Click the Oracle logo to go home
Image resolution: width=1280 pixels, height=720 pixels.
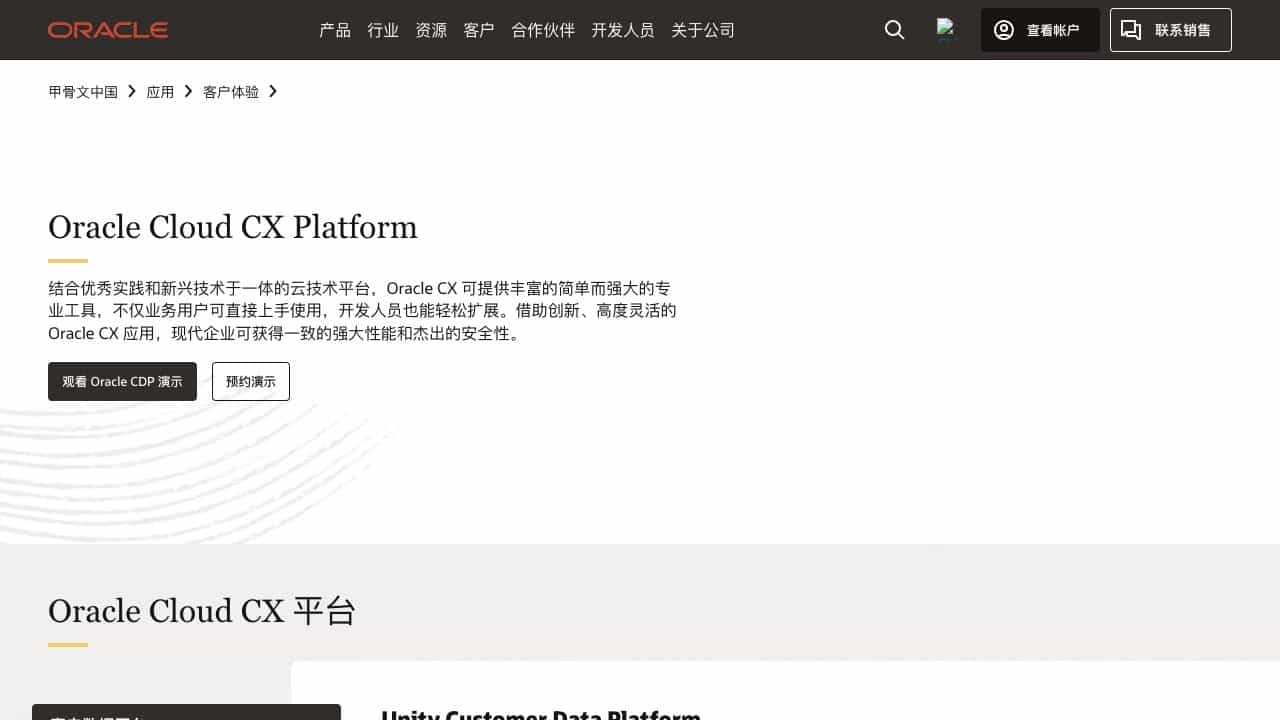tap(107, 29)
